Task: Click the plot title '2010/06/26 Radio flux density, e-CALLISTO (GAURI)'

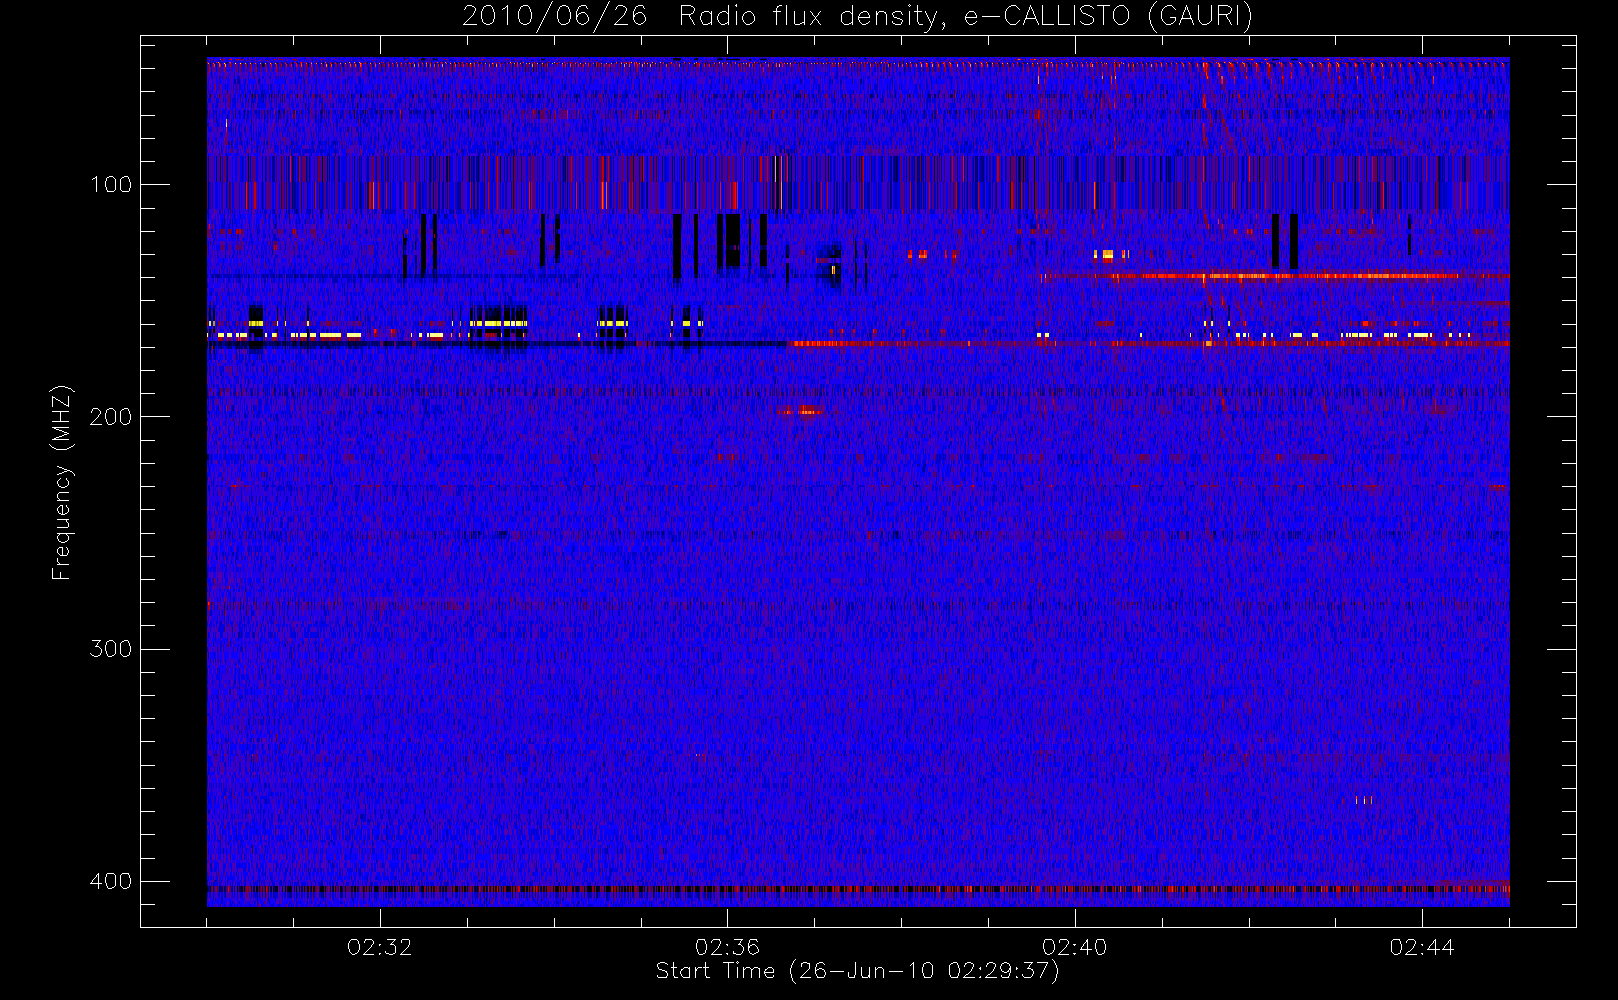Action: pyautogui.click(x=857, y=17)
